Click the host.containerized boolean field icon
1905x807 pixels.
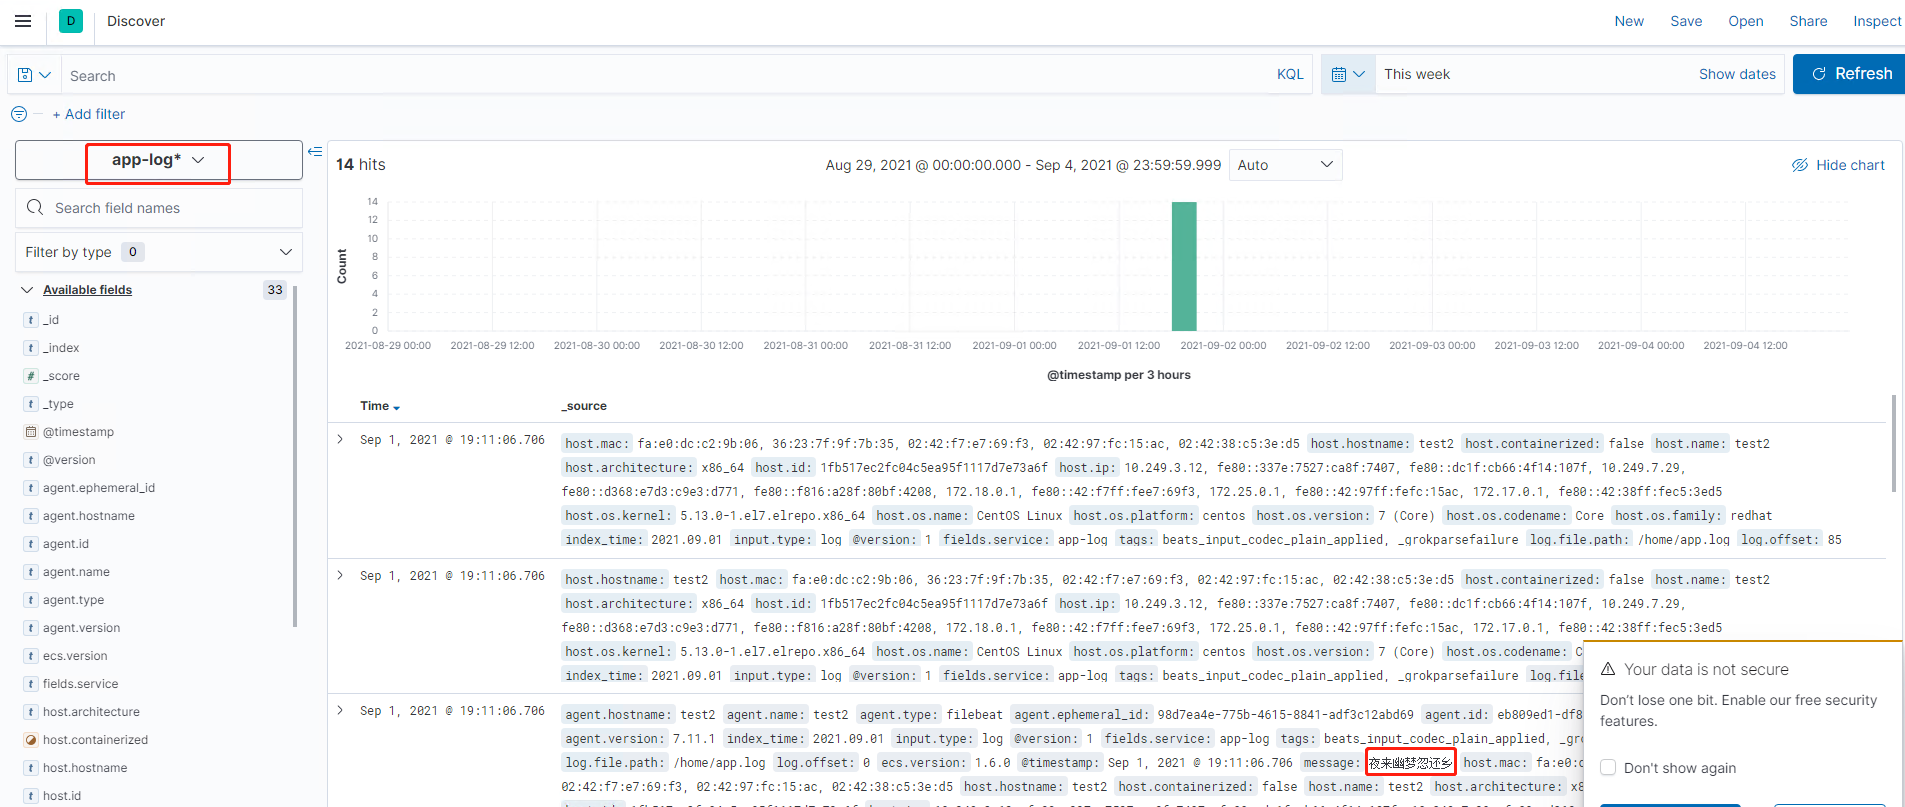[31, 740]
